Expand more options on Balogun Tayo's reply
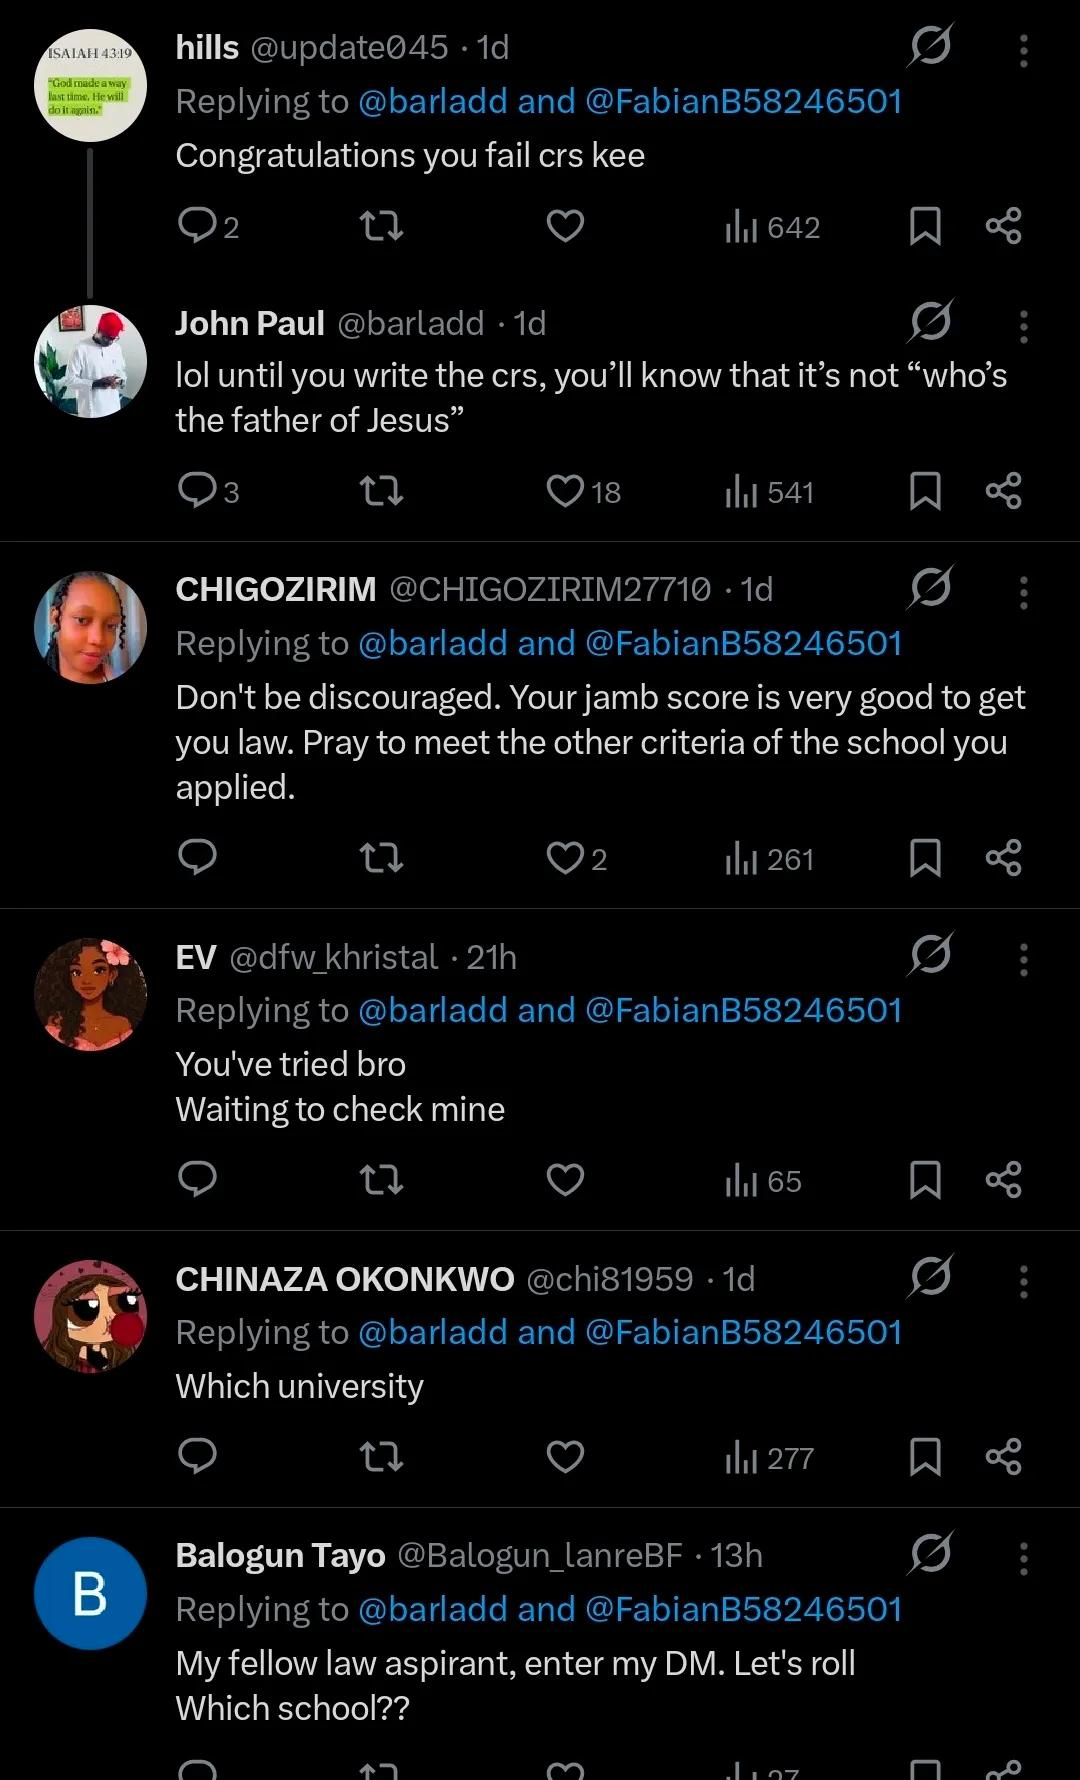 [1023, 1558]
